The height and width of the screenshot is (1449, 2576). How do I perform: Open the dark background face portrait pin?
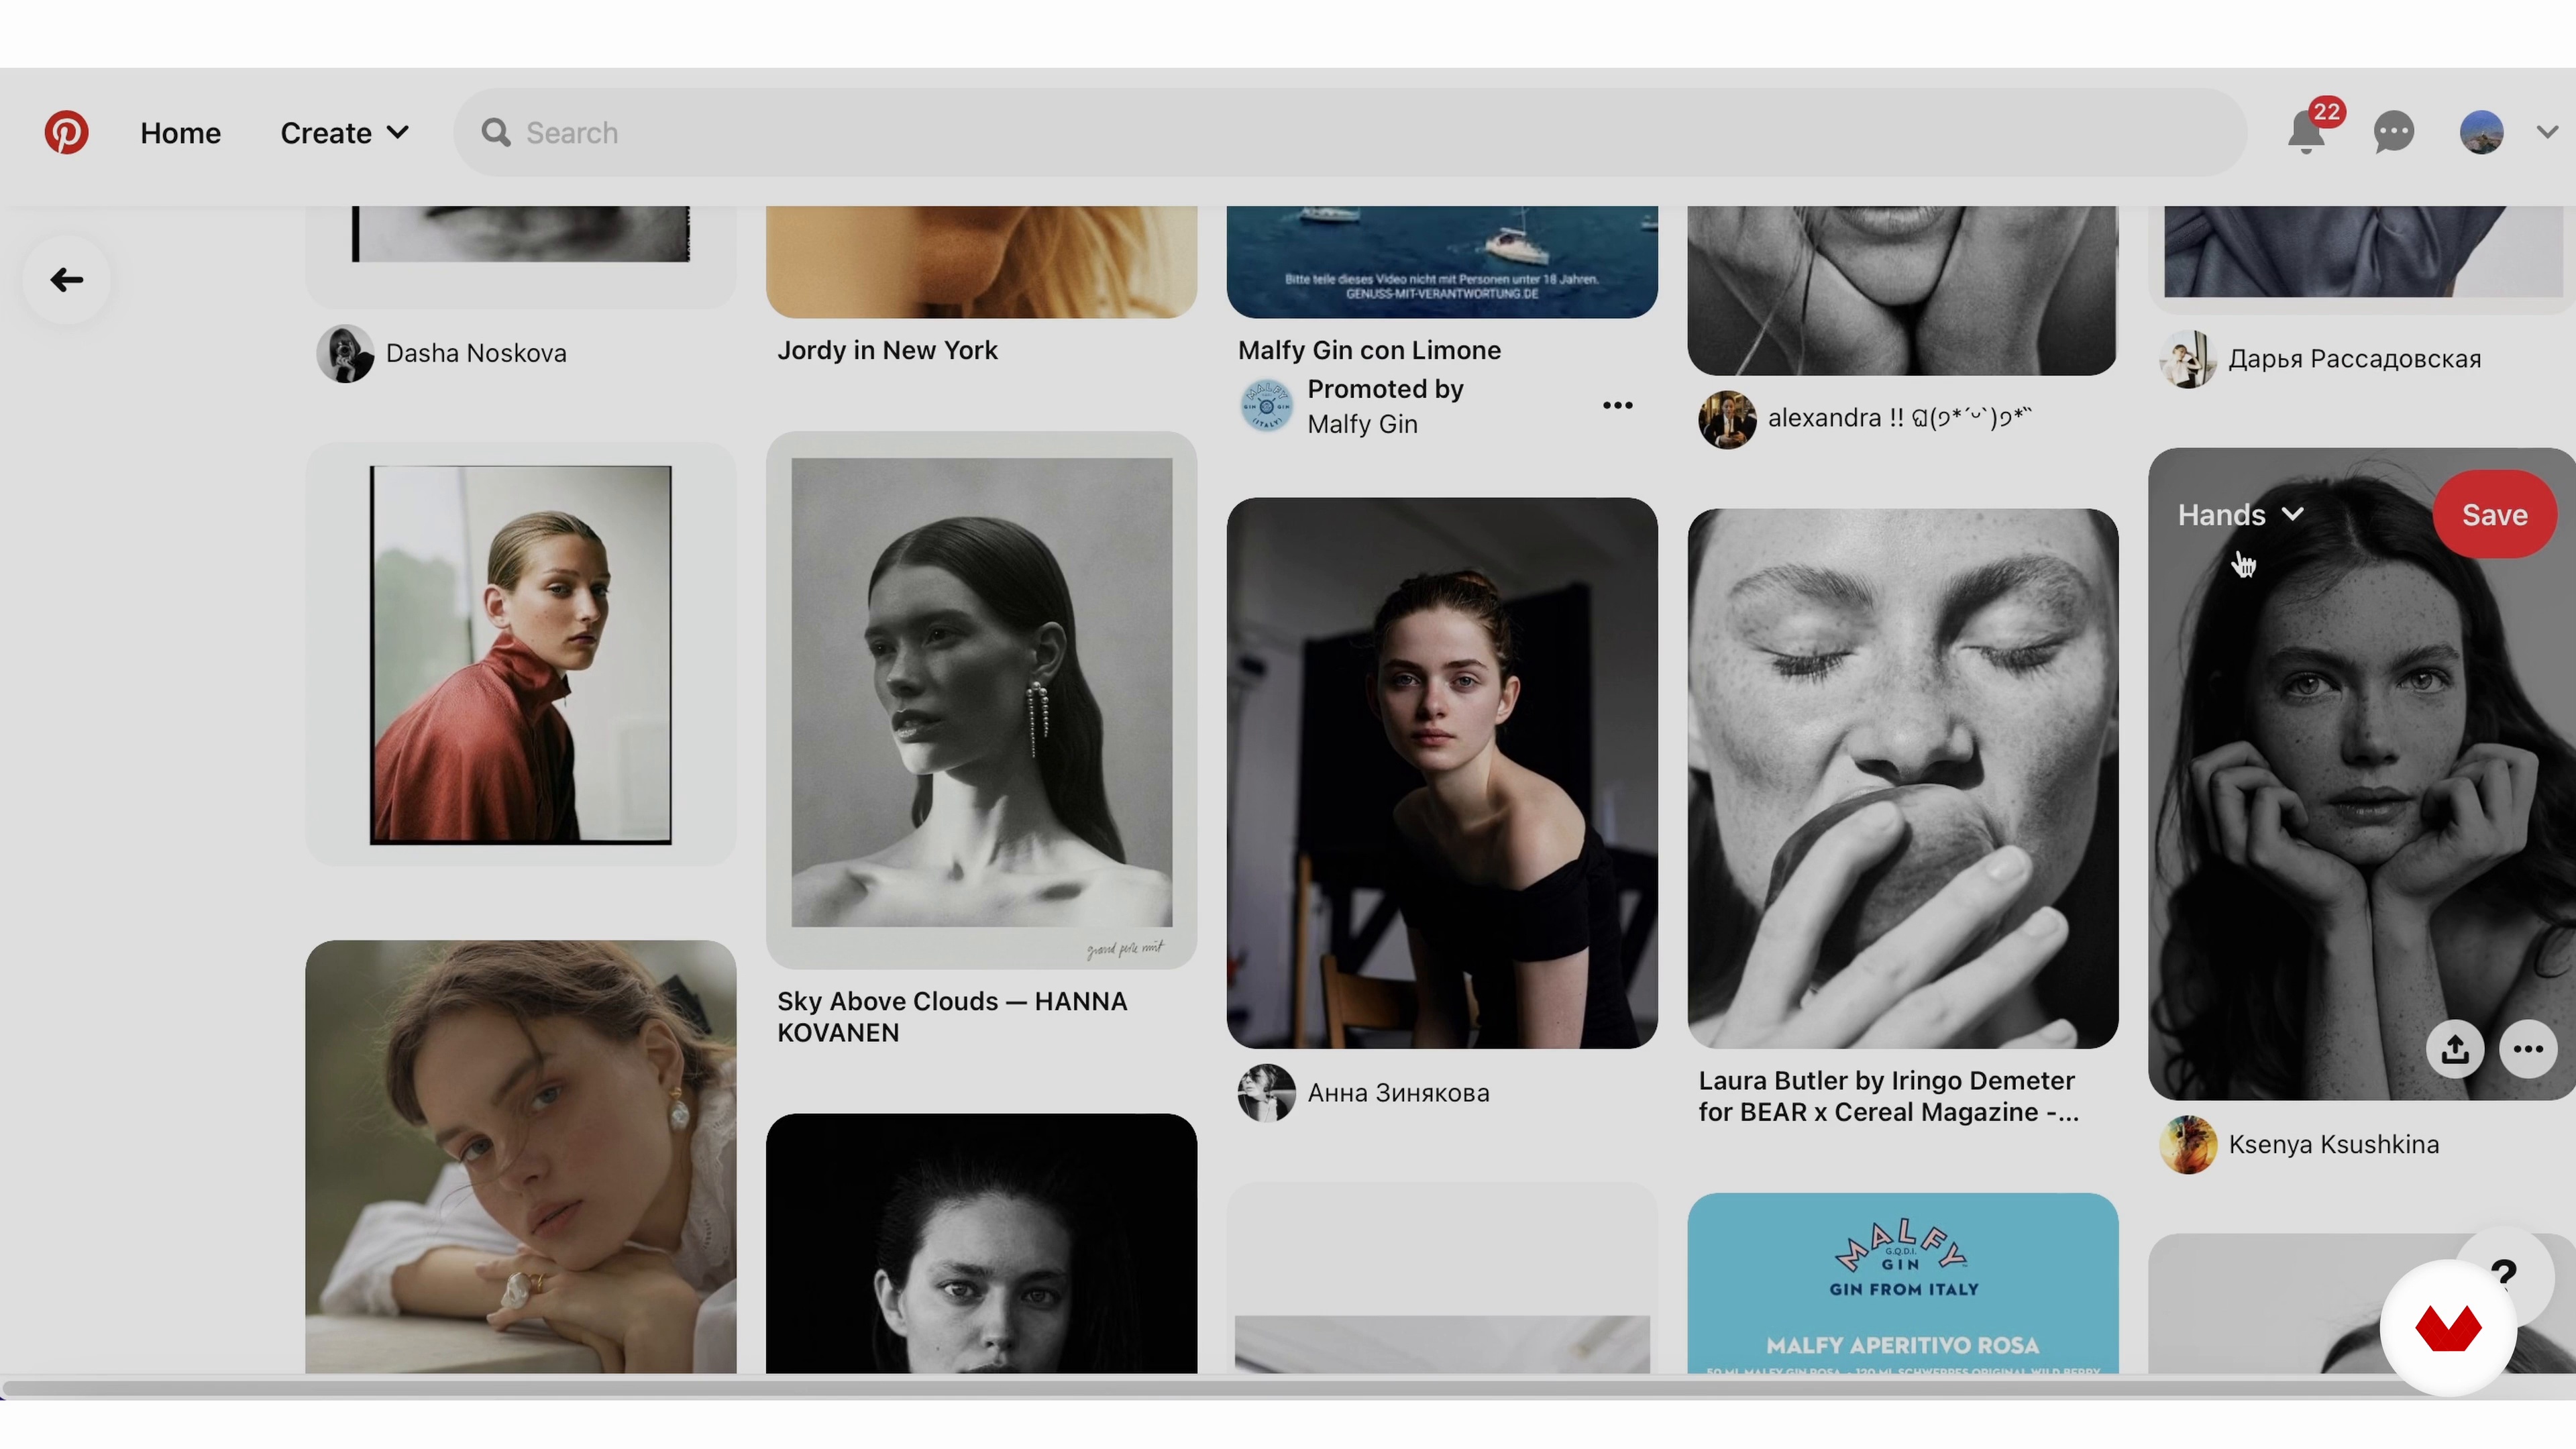pyautogui.click(x=981, y=1243)
